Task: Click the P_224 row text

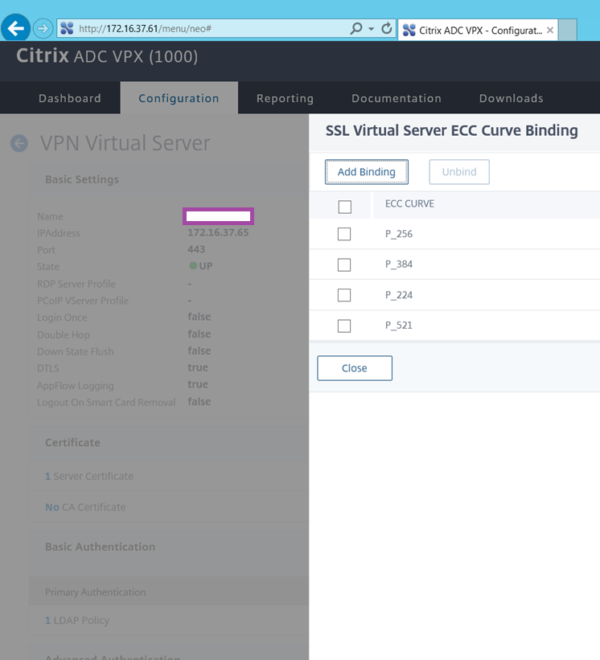Action: coord(399,295)
